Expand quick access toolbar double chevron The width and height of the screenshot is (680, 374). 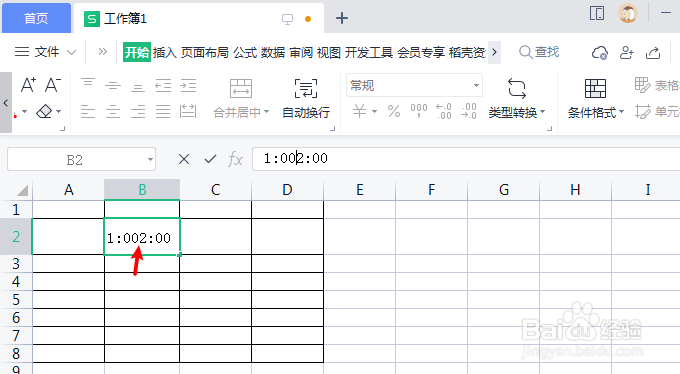(x=102, y=52)
